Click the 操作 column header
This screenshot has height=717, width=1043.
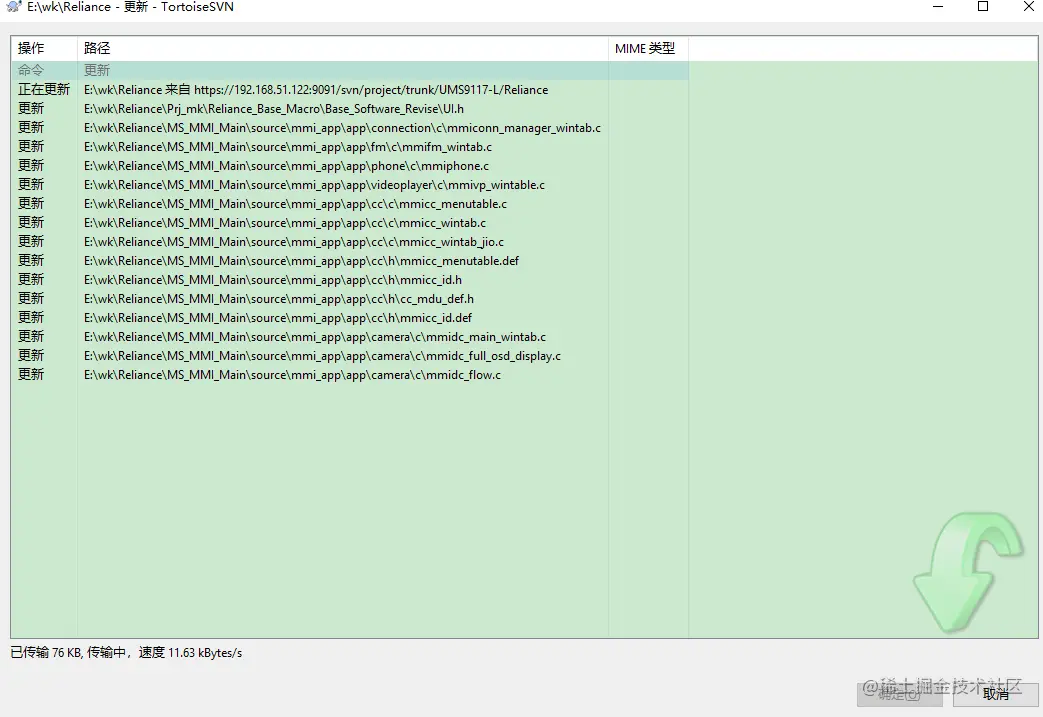[x=44, y=49]
